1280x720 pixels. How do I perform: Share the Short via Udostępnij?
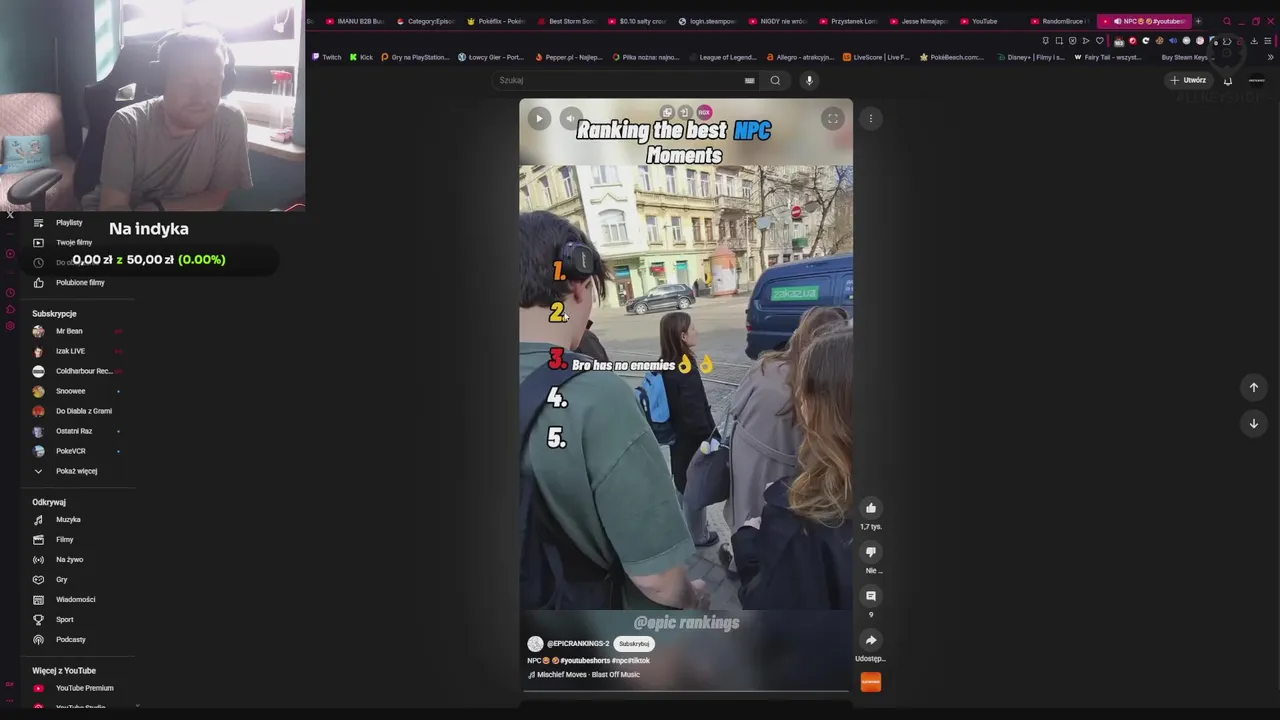[871, 640]
